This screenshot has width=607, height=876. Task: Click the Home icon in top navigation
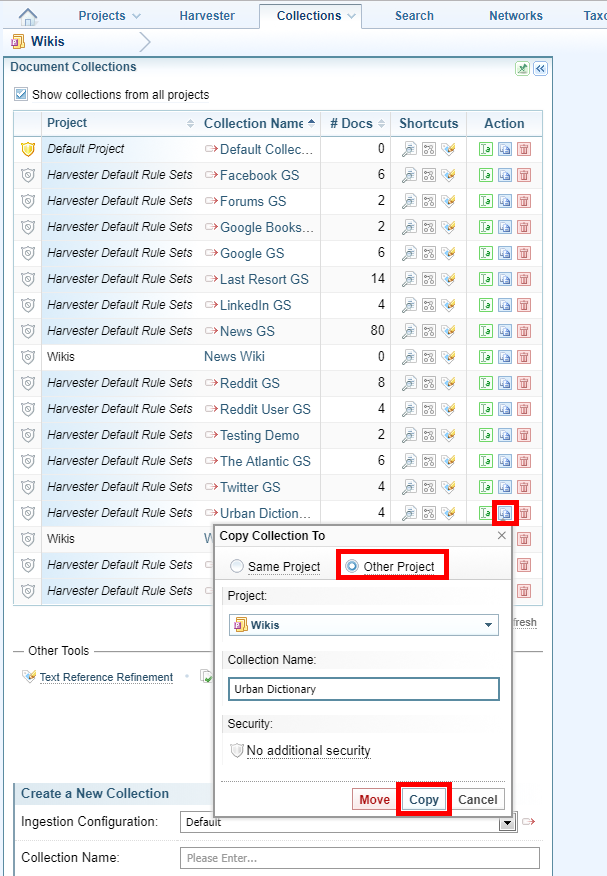point(29,16)
